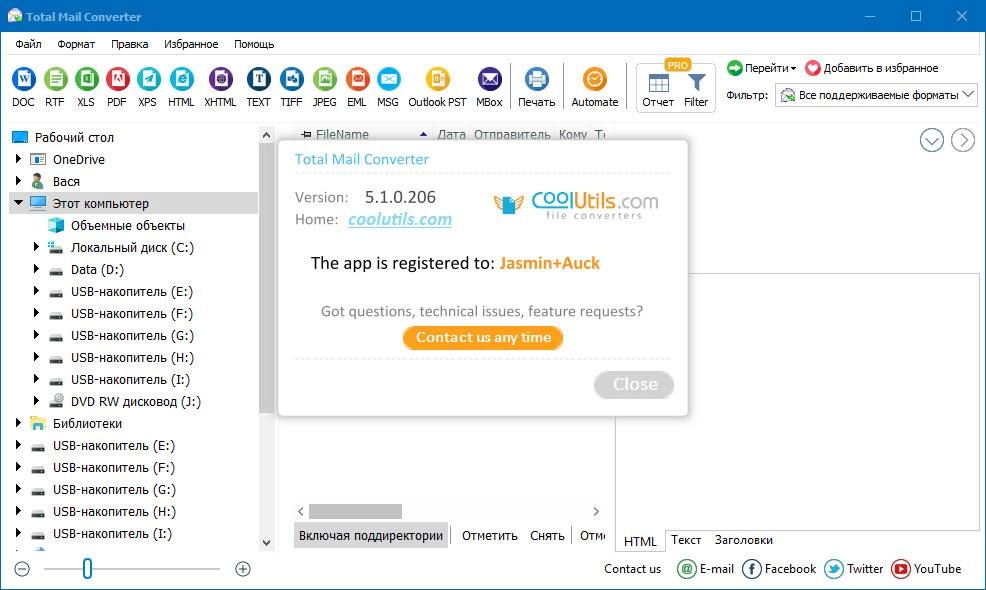Click Добавить в избранное heart button

[x=872, y=68]
